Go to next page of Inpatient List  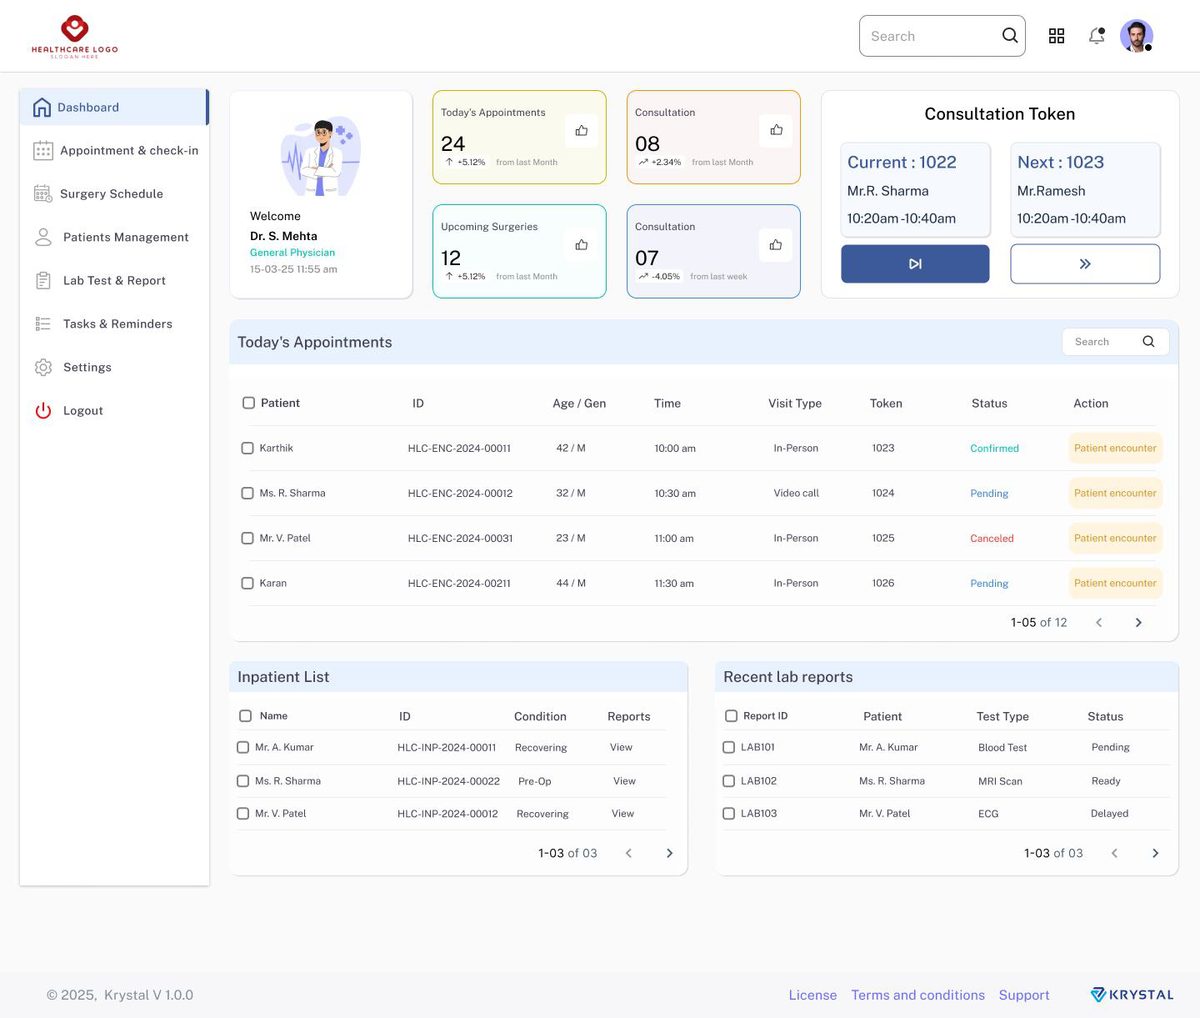click(x=669, y=853)
